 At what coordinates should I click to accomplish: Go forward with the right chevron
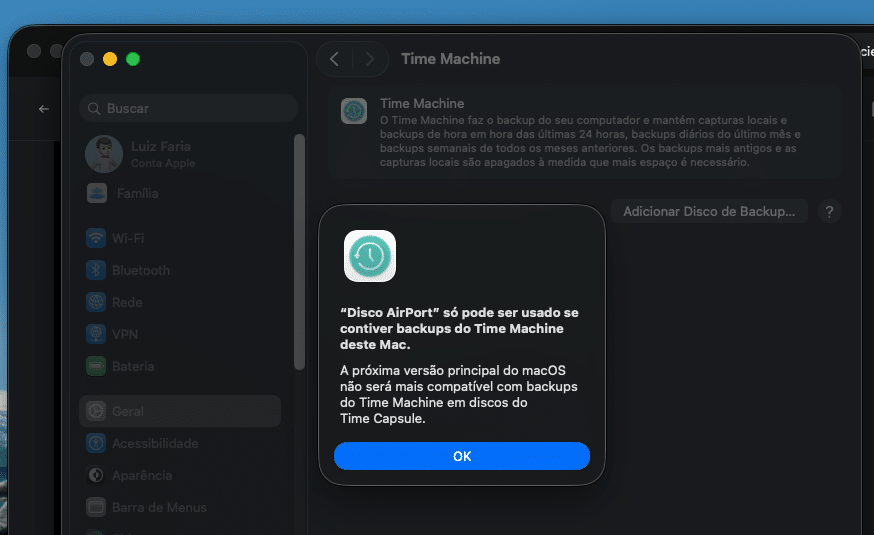369,59
